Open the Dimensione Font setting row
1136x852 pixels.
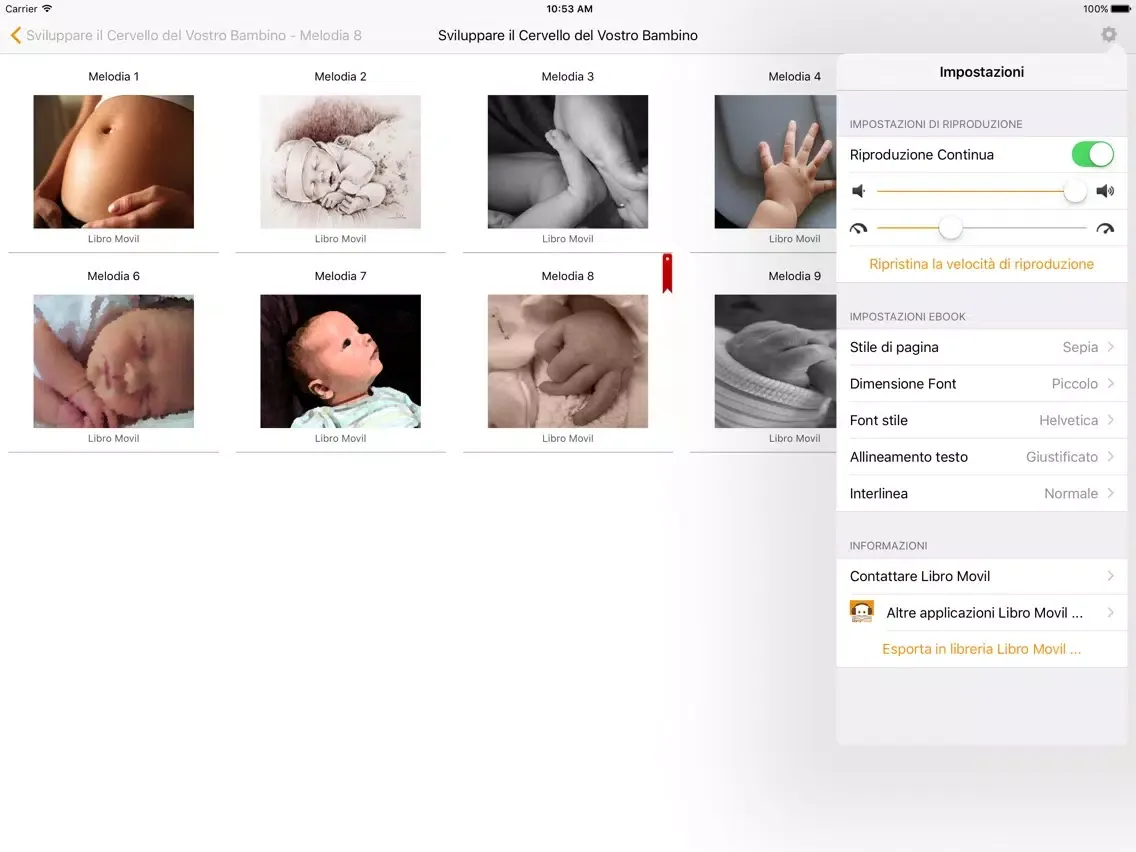coord(982,383)
